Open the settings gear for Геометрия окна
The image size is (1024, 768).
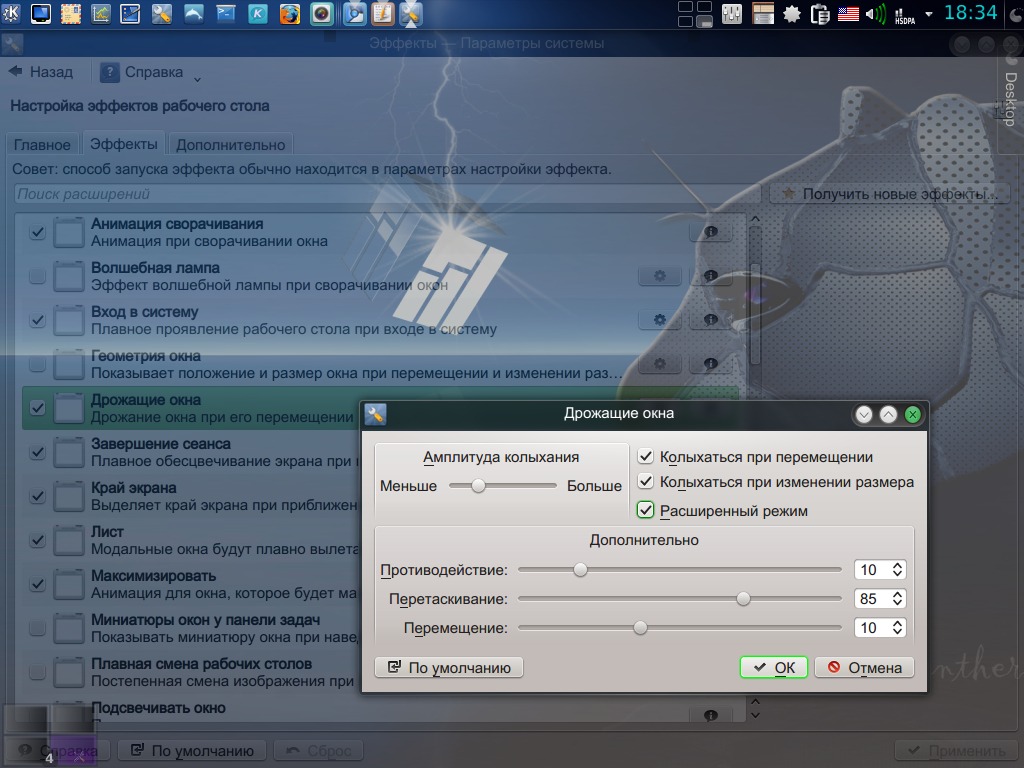(x=660, y=364)
